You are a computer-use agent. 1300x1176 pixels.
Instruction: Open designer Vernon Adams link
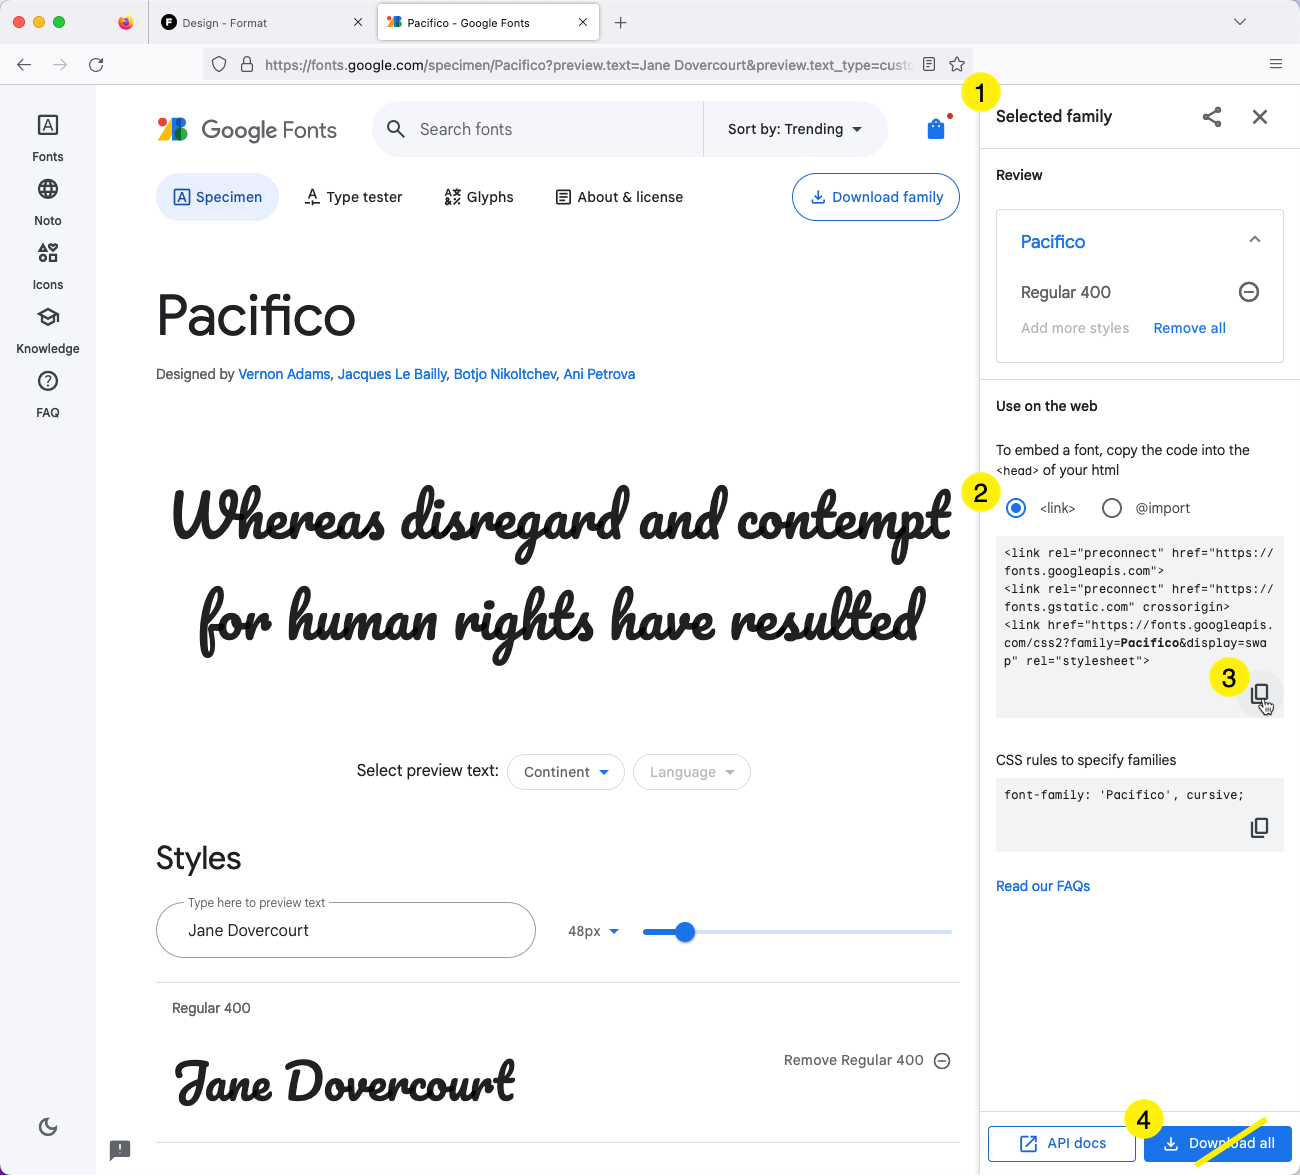[284, 374]
